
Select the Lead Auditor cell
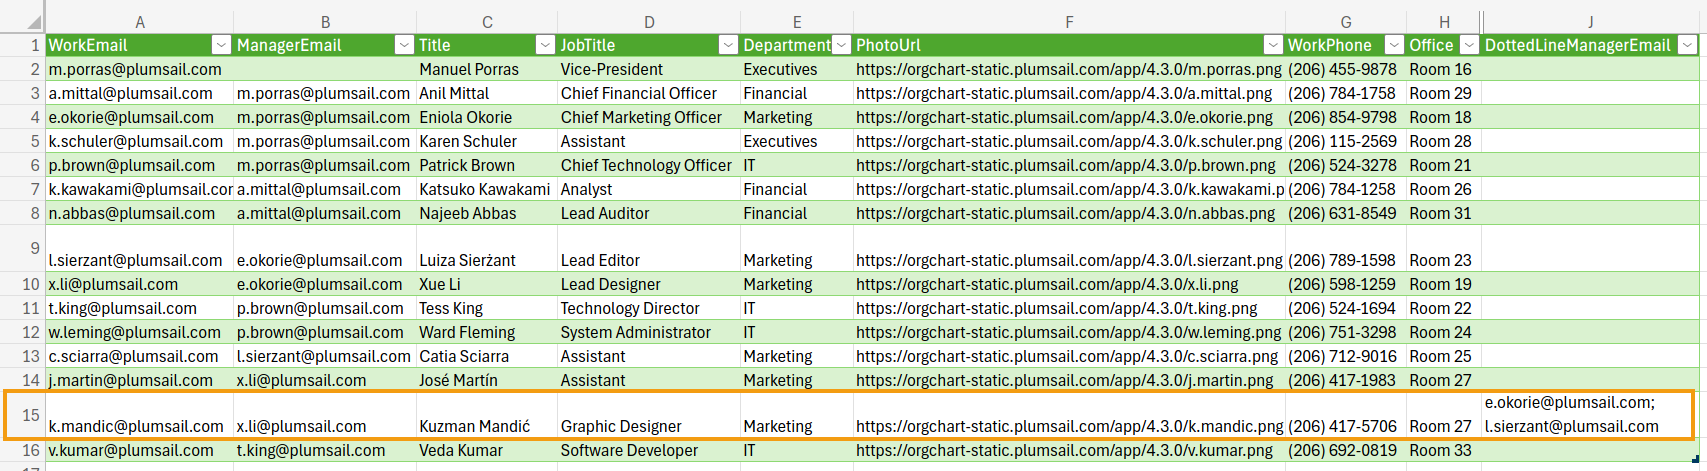coord(648,213)
